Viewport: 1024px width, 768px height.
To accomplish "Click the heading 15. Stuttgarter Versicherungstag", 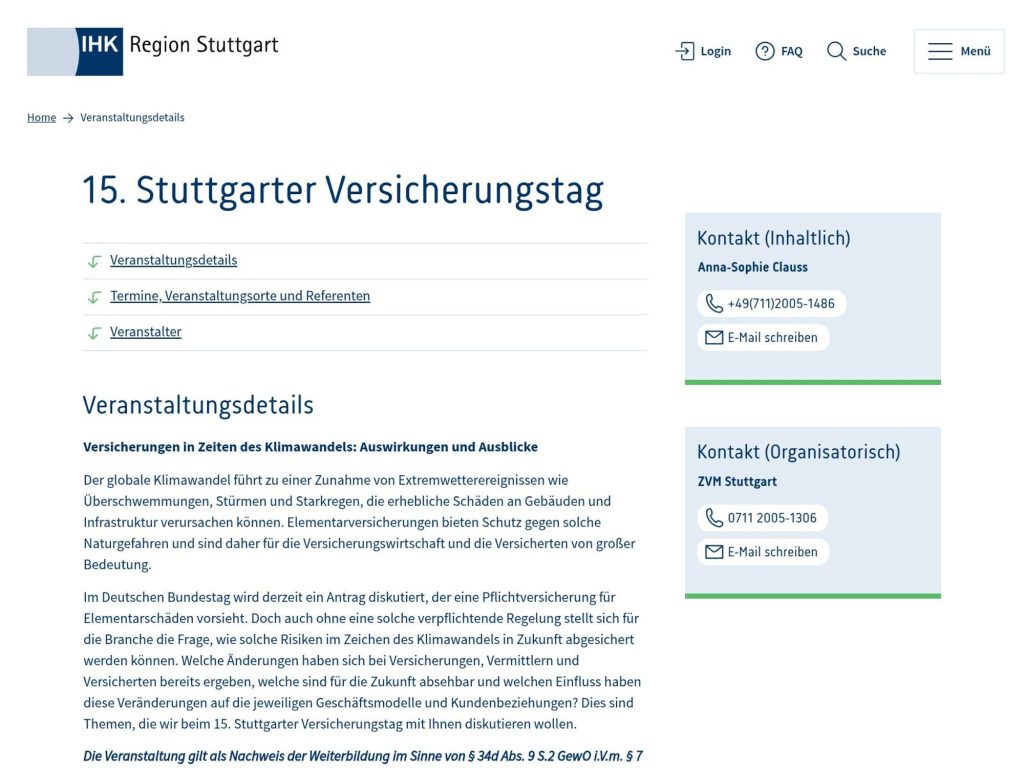I will [343, 189].
